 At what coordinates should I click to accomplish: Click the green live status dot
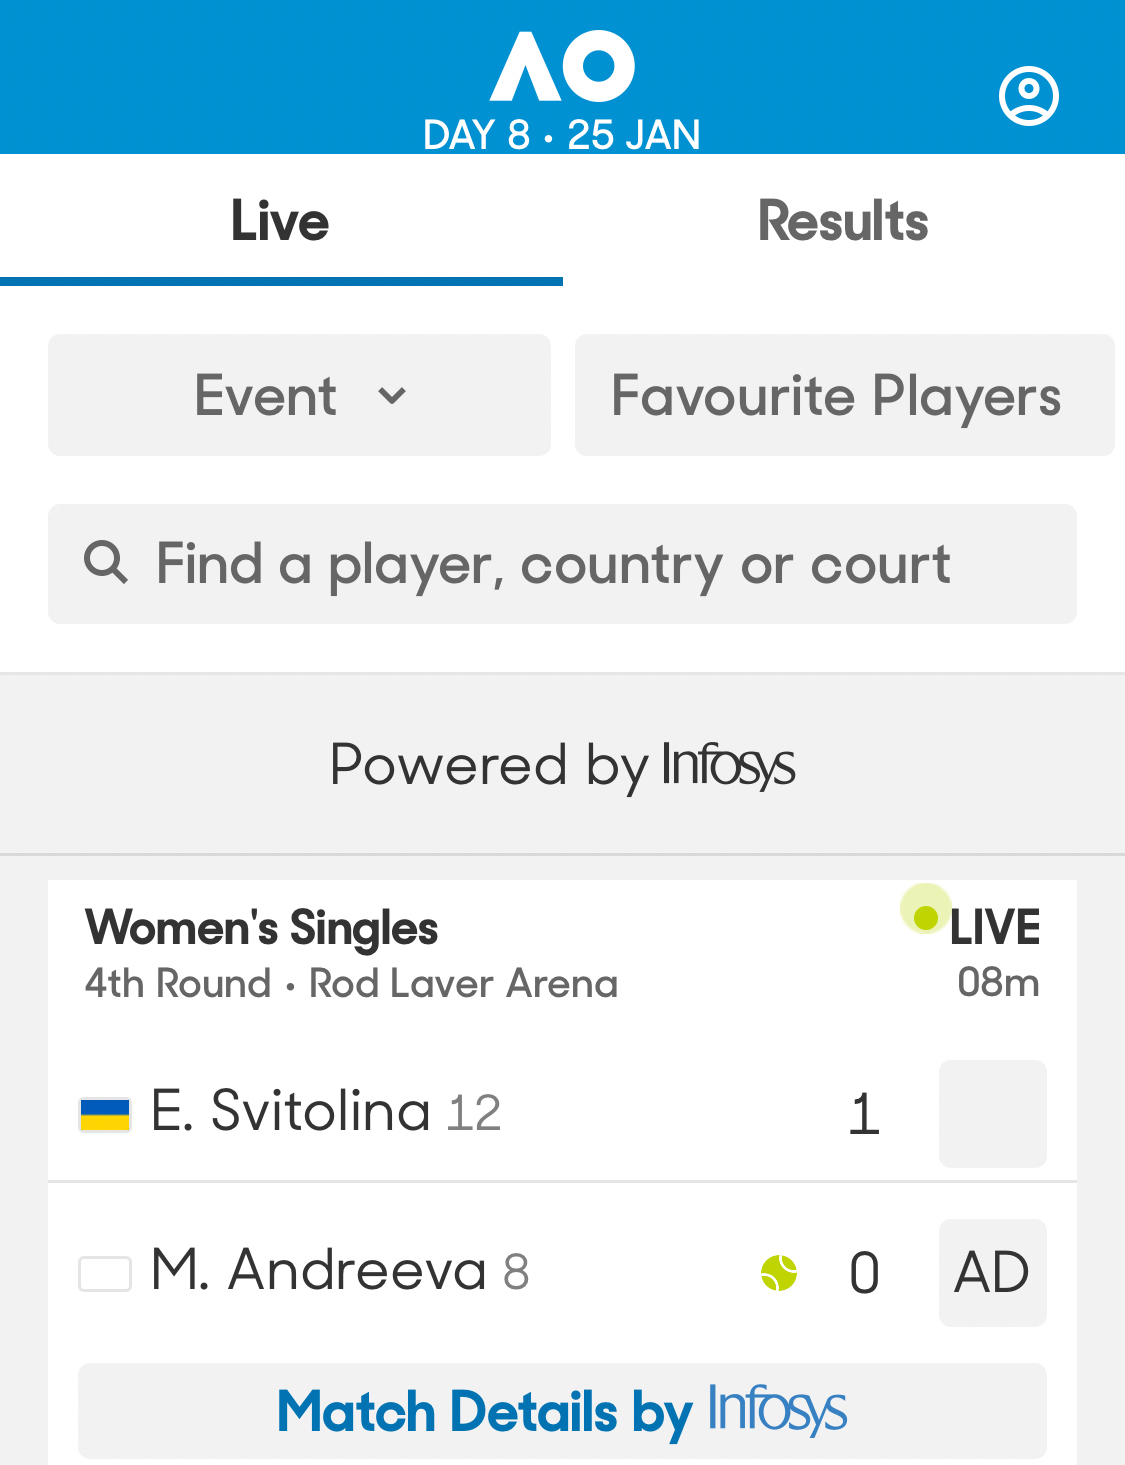[926, 916]
